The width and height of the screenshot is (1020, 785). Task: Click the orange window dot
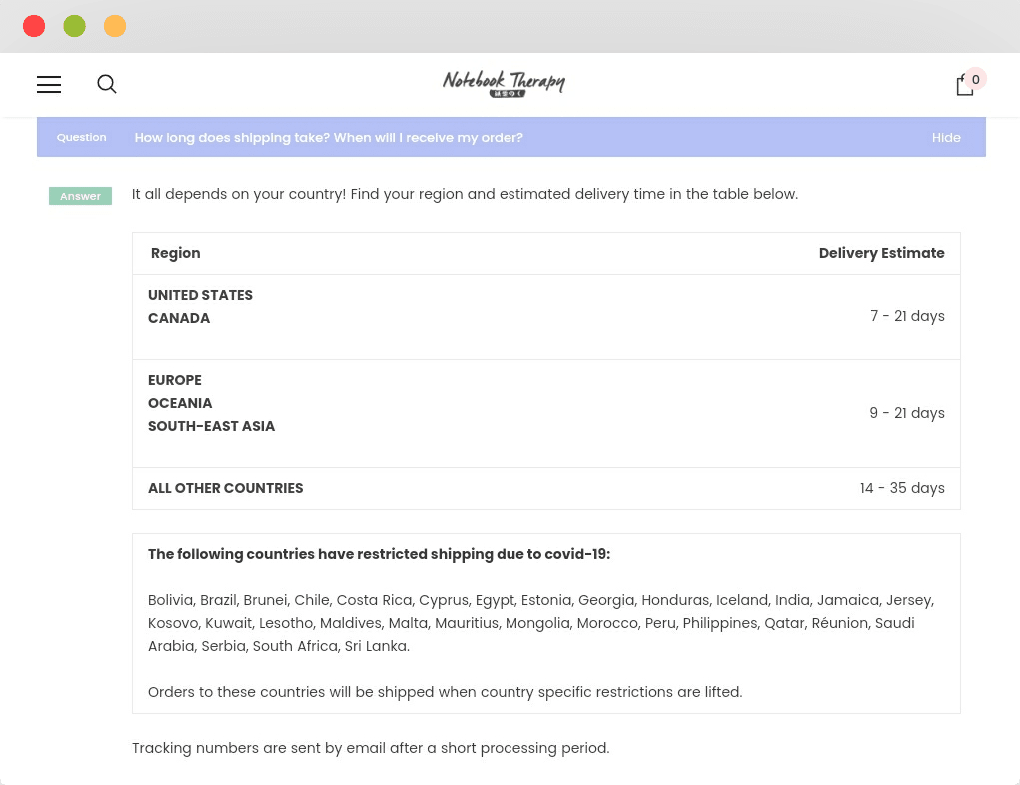[x=115, y=26]
